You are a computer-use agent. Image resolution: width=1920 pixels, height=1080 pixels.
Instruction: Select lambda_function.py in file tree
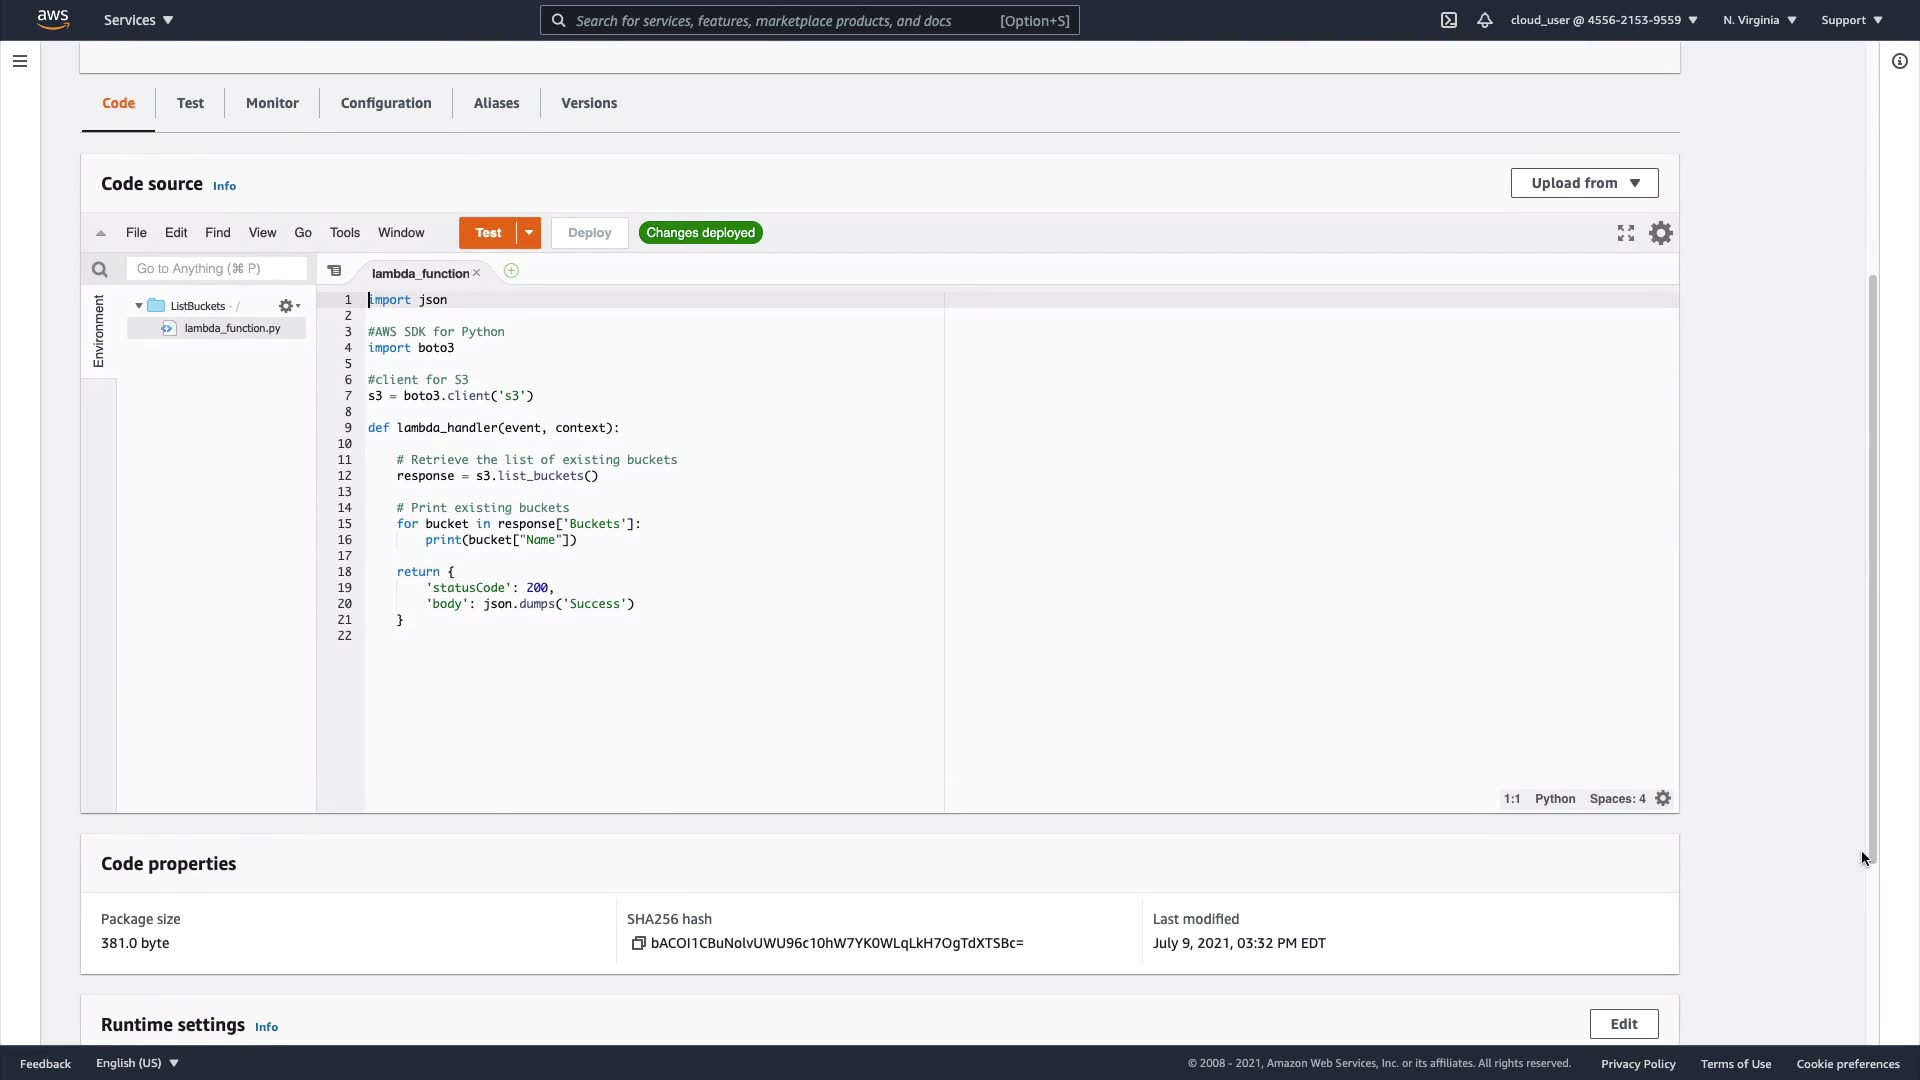point(232,328)
